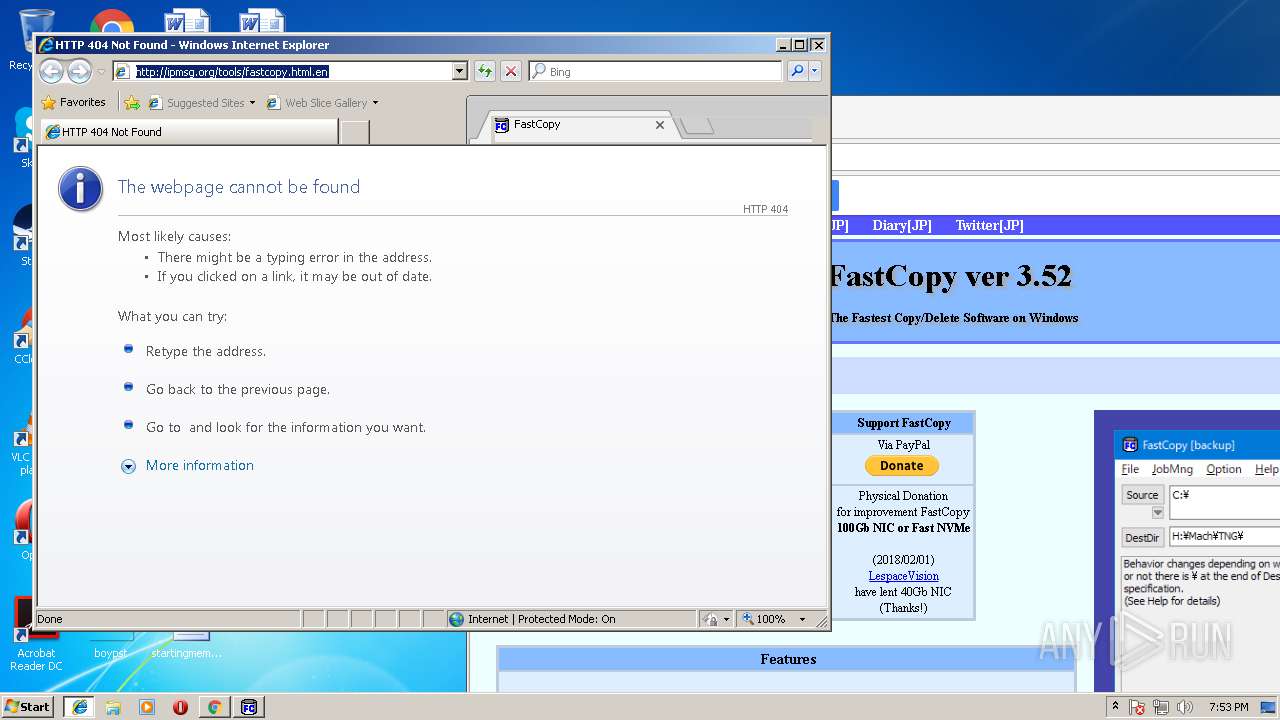Expand the More information section
This screenshot has height=720, width=1280.
pos(128,466)
